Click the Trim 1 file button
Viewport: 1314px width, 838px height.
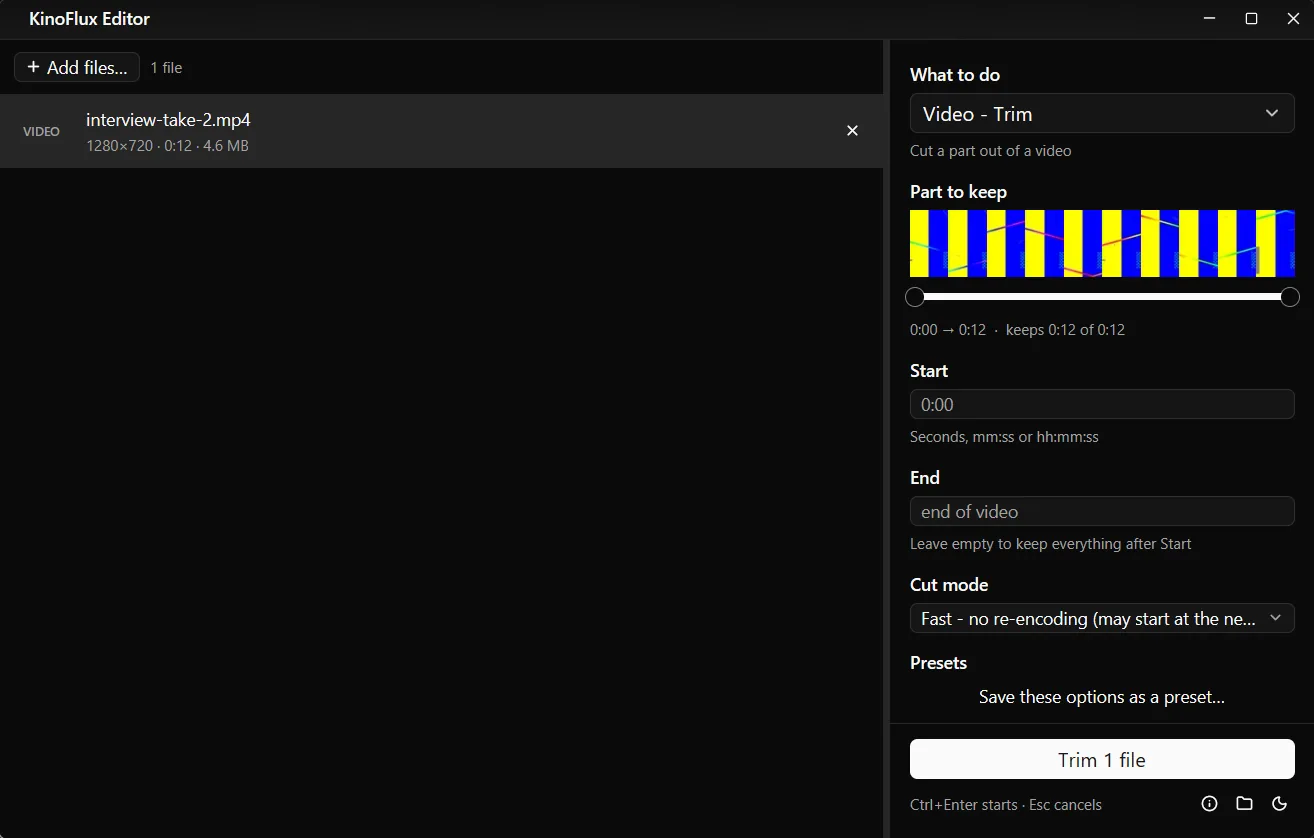1102,759
